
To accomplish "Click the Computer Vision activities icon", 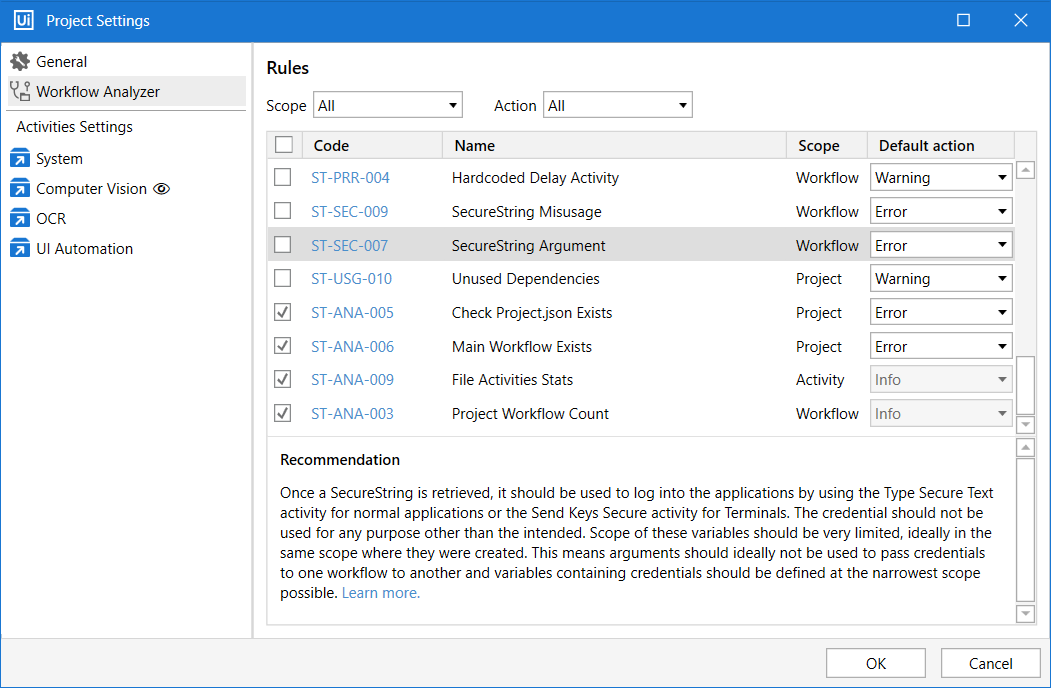I will [x=20, y=188].
